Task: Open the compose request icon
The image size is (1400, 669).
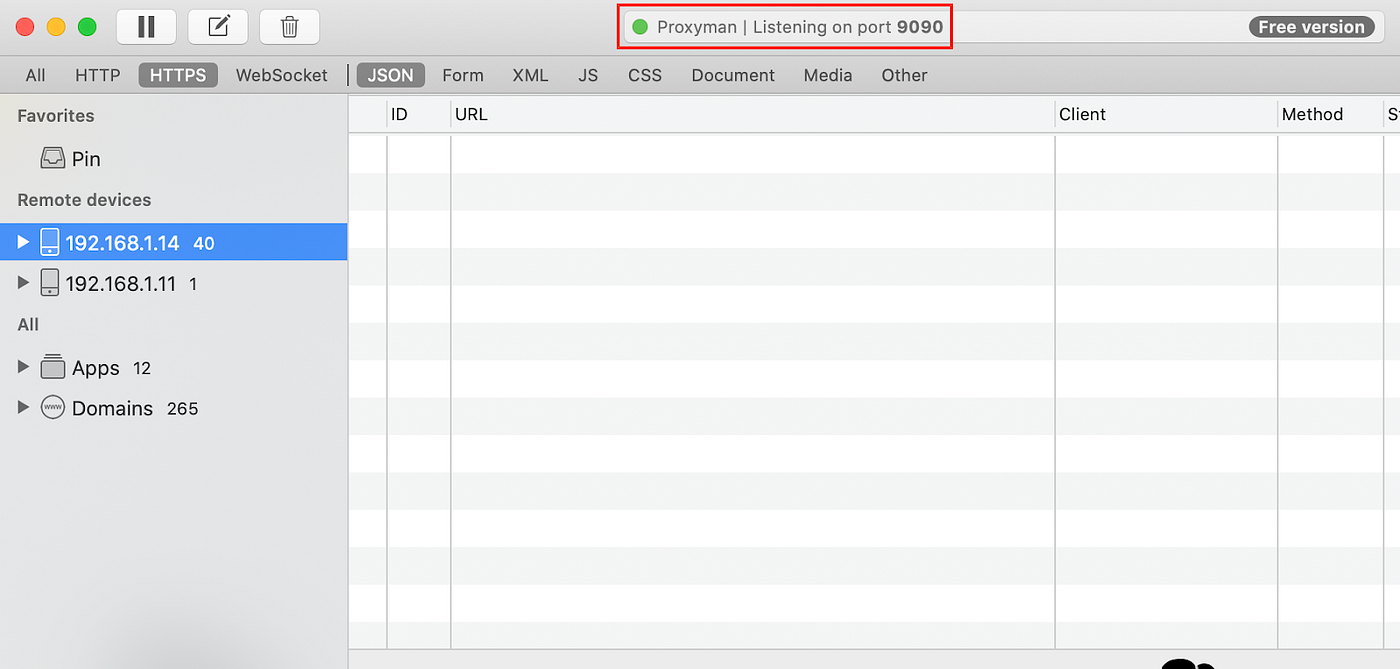Action: point(218,27)
